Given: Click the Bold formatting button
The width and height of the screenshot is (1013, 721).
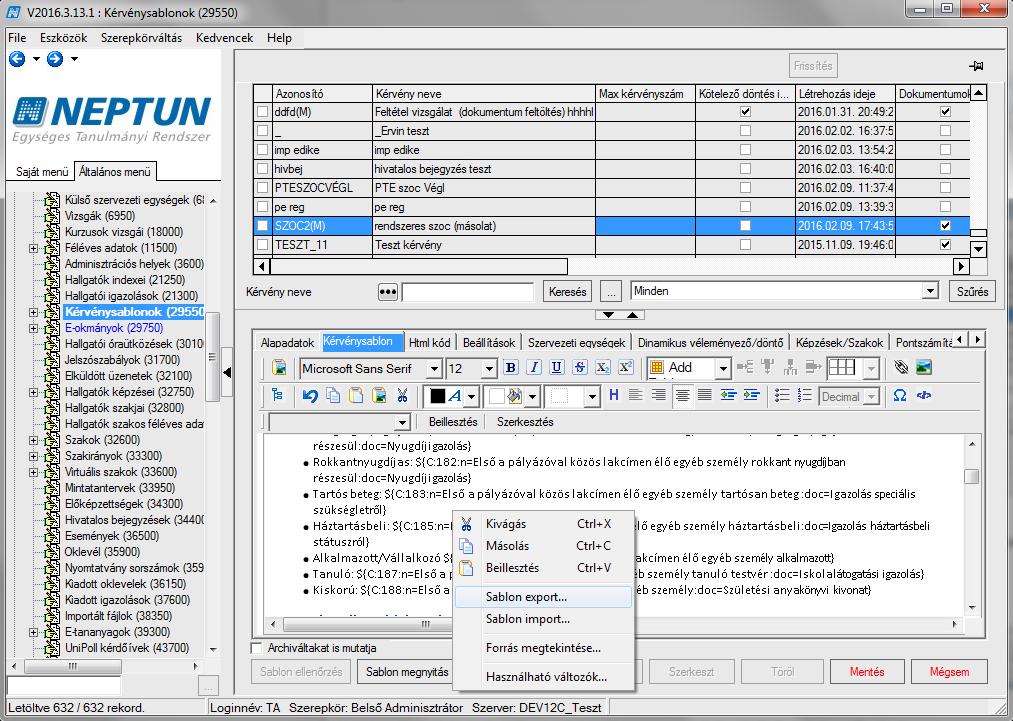Looking at the screenshot, I should click(x=510, y=368).
